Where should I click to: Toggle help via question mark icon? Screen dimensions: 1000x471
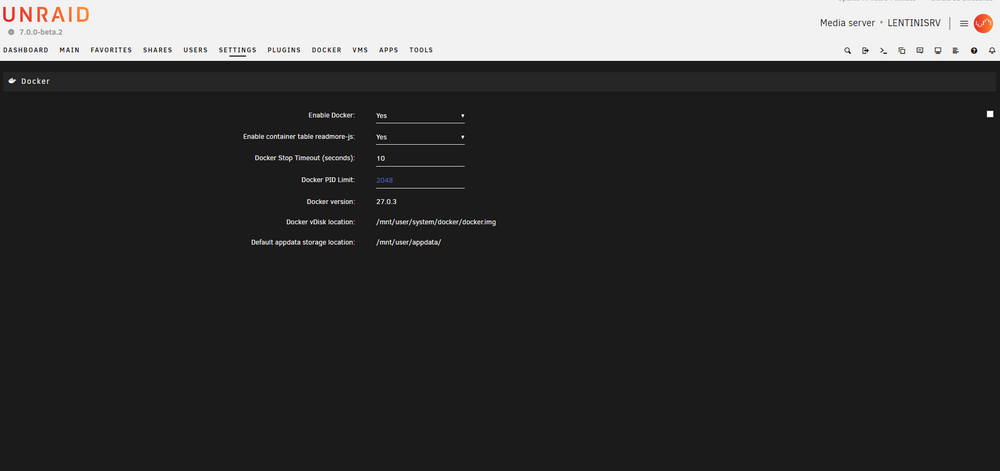(x=974, y=50)
